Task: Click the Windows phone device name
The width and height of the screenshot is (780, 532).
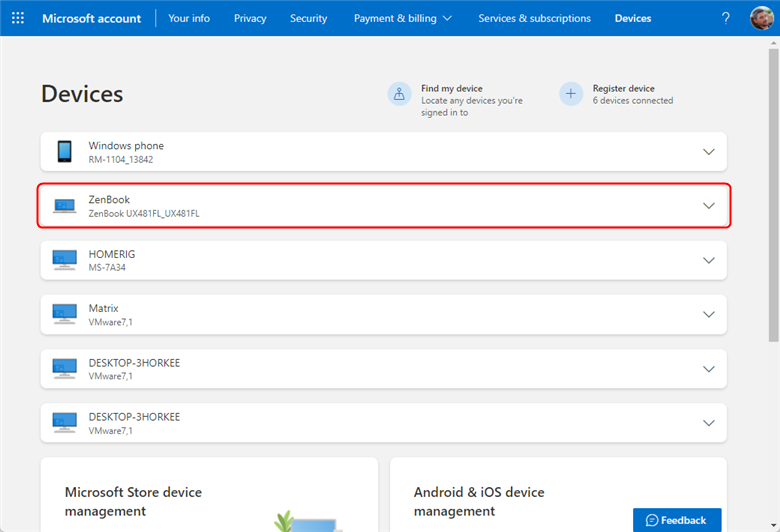Action: coord(126,145)
